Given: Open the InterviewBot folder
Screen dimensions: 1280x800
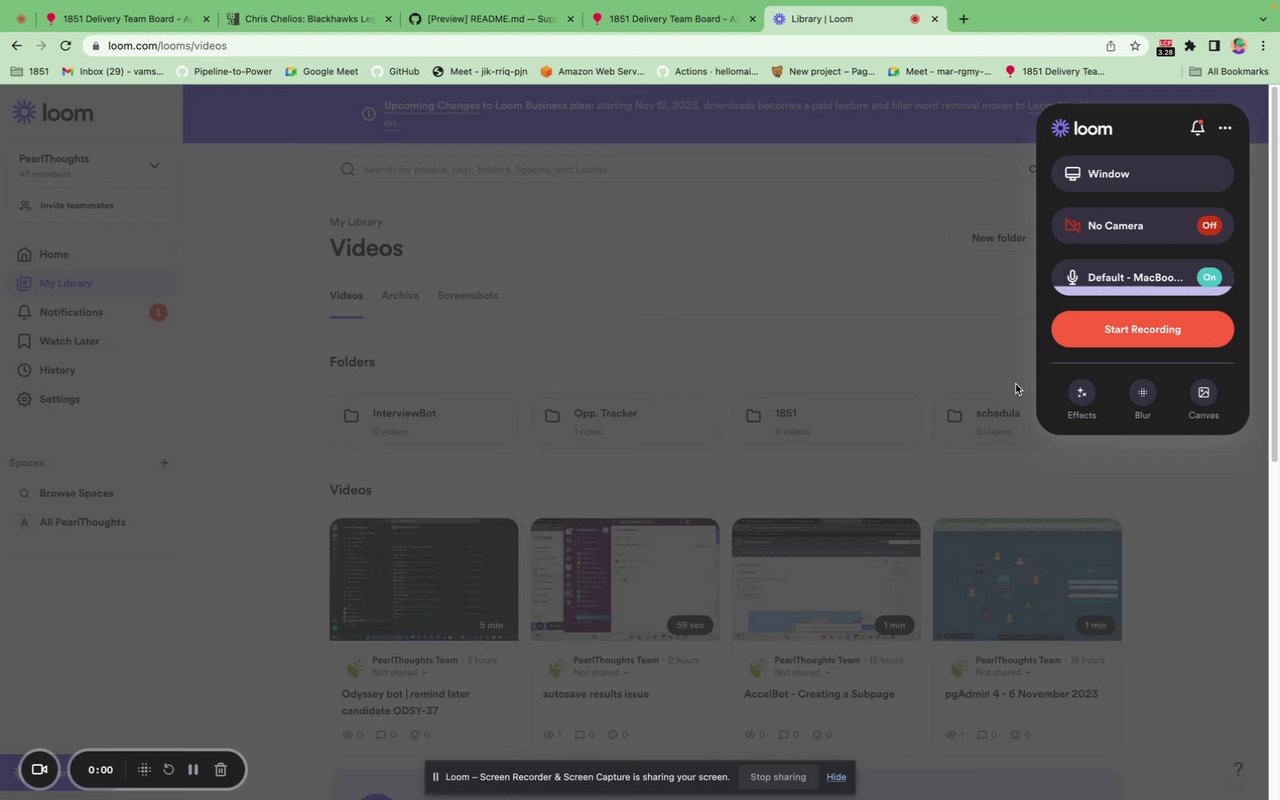Looking at the screenshot, I should pyautogui.click(x=424, y=421).
